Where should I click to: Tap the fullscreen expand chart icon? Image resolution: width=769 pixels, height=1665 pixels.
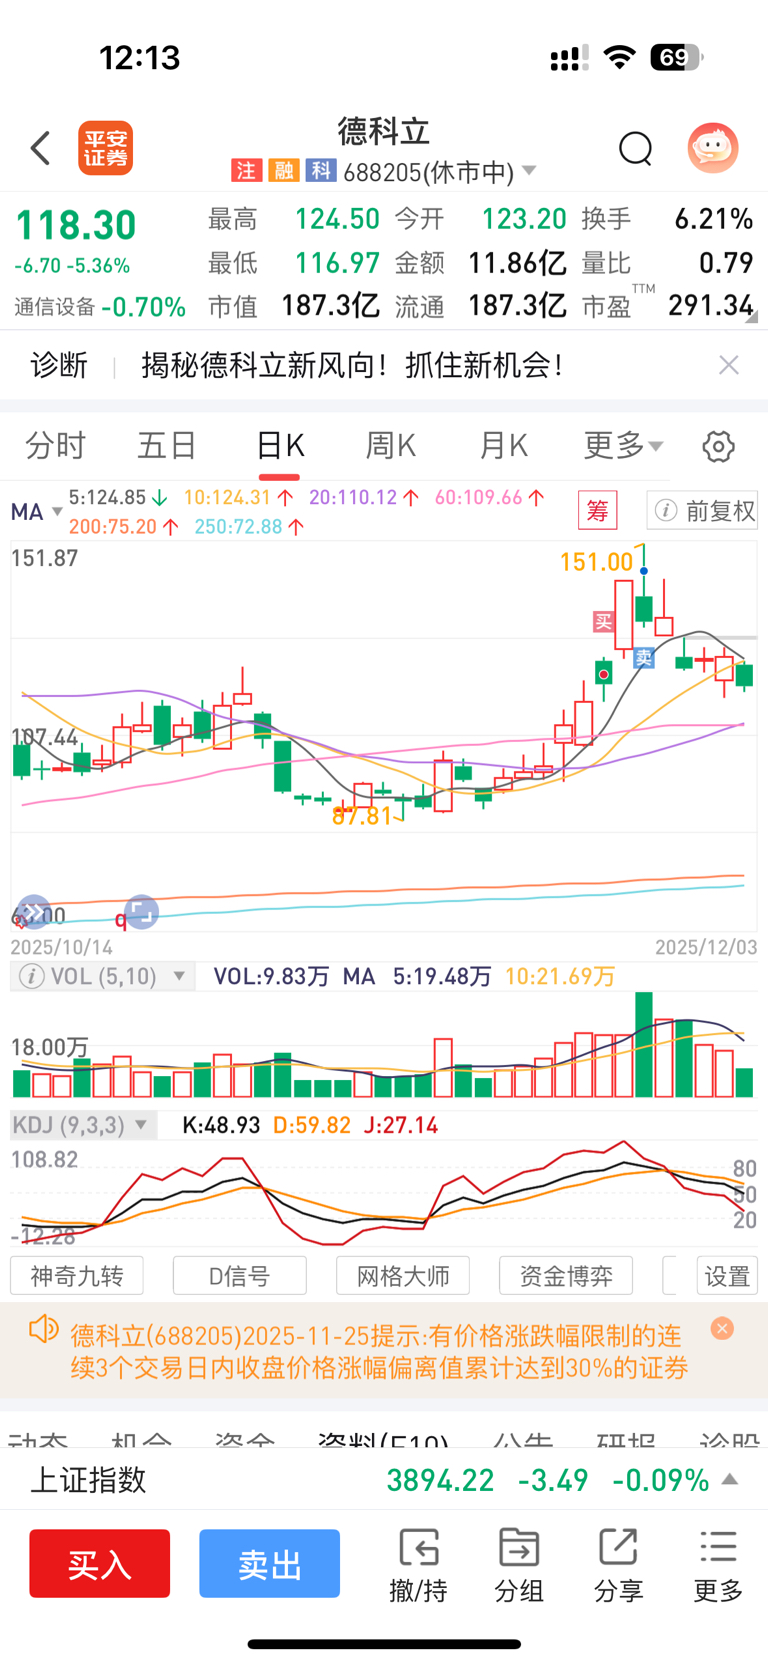(142, 912)
